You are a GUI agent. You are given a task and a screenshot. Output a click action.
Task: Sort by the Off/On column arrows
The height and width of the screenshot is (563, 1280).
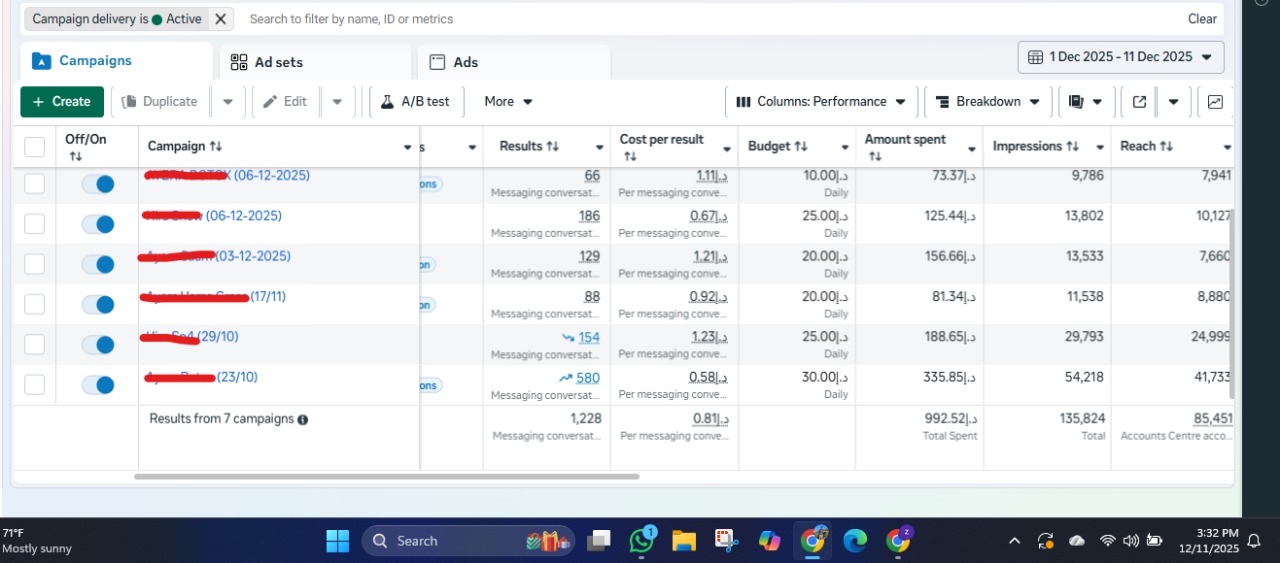(x=75, y=157)
